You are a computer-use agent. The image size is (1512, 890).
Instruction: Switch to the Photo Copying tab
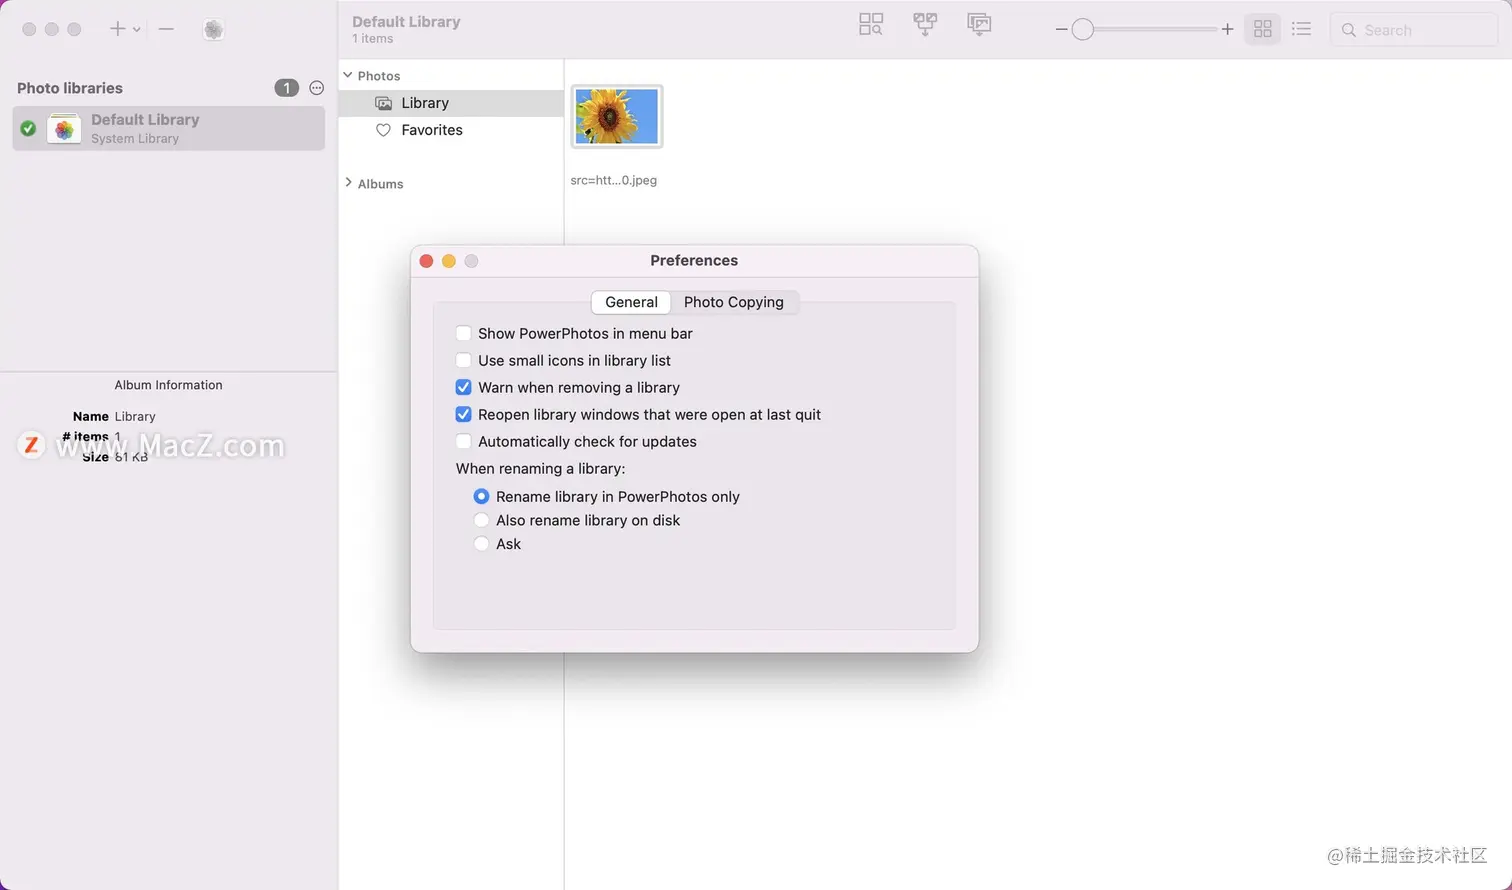click(734, 302)
